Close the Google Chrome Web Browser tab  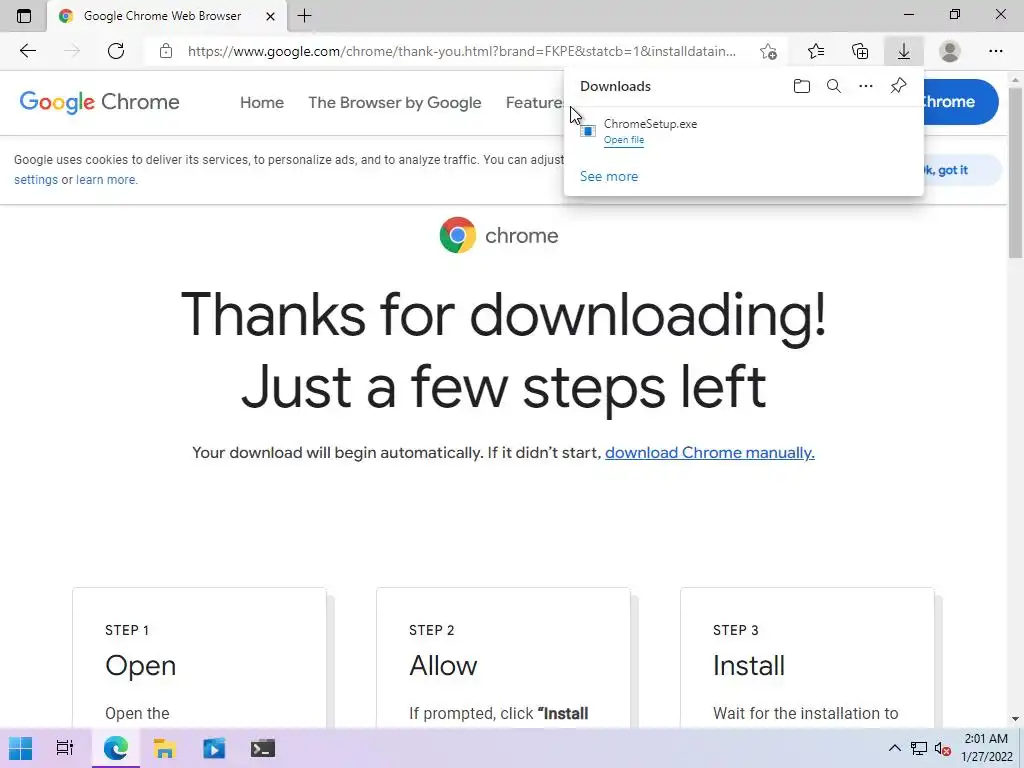(x=270, y=16)
